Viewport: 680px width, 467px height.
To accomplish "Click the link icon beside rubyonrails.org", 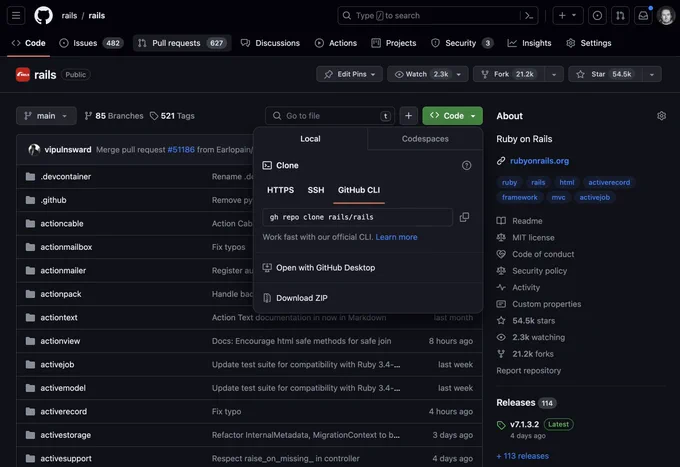I will click(501, 161).
